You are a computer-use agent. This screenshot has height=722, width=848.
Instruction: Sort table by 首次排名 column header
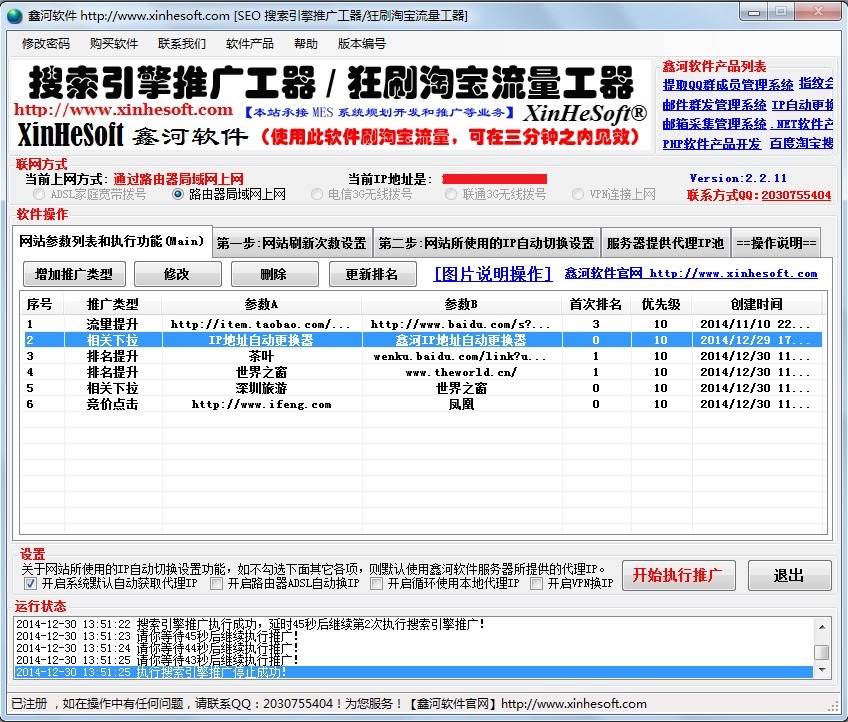595,304
